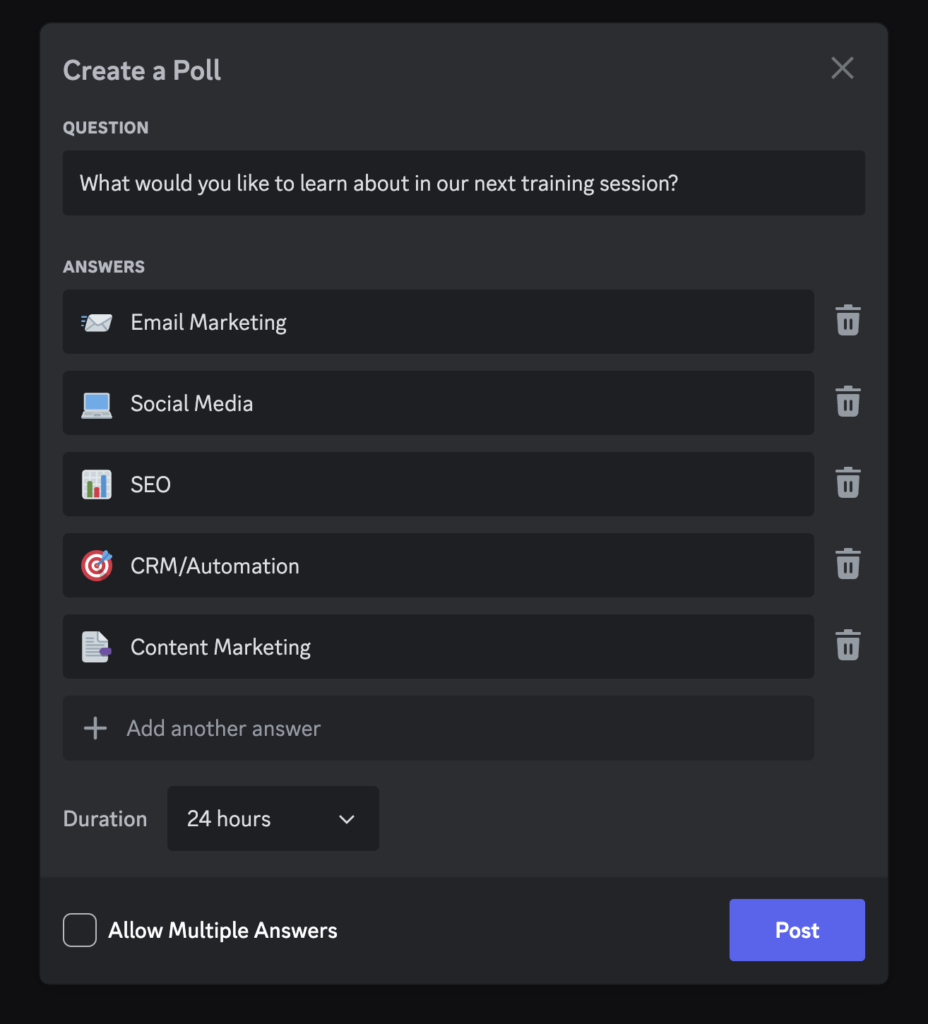Enable Allow Multiple Answers
928x1024 pixels.
79,930
